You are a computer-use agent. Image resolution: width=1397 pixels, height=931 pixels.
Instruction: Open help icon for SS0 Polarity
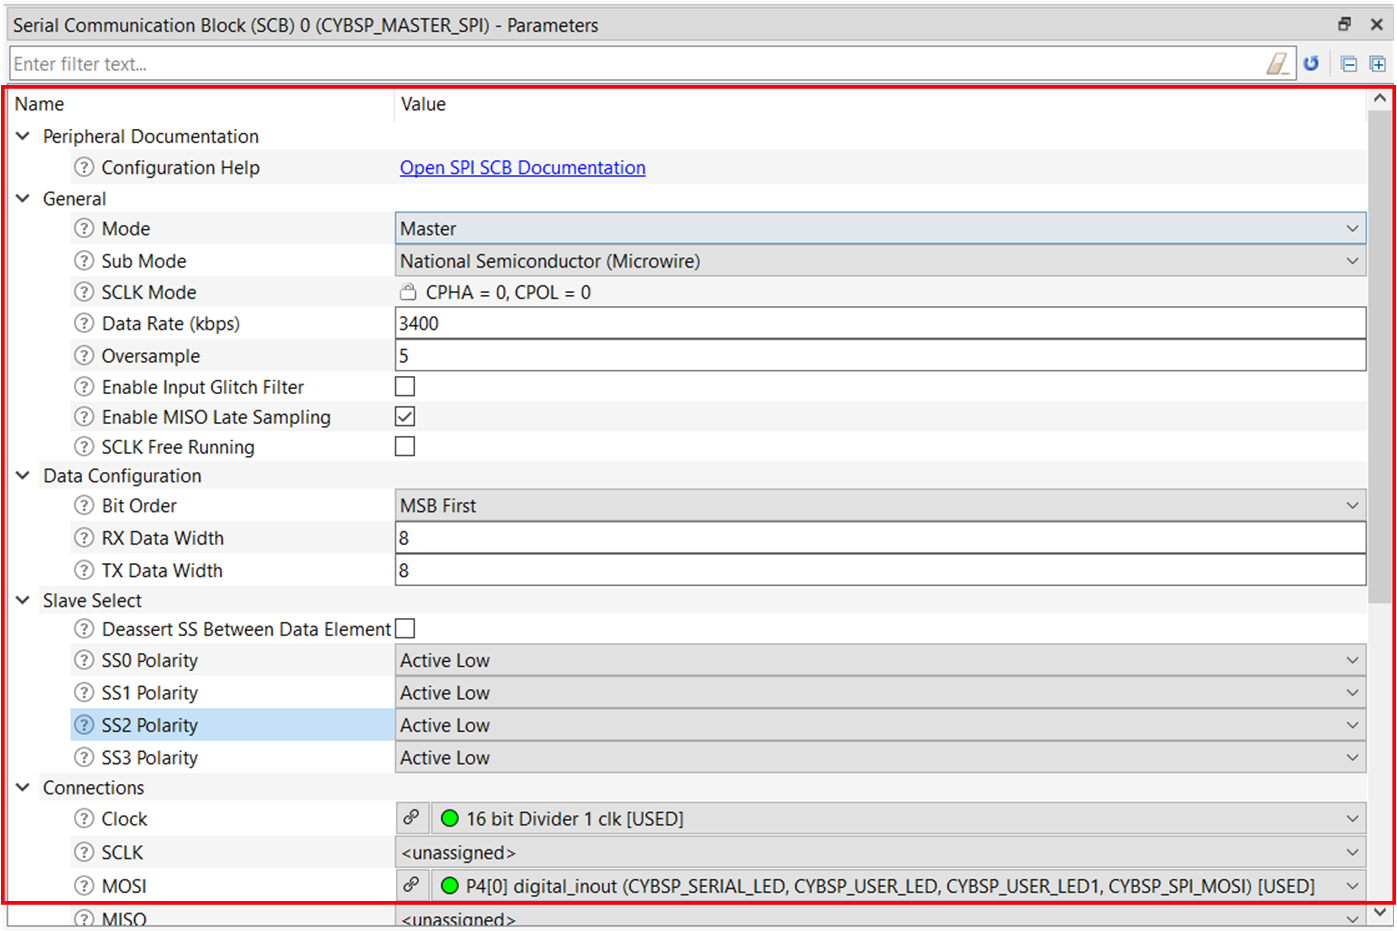[x=85, y=660]
